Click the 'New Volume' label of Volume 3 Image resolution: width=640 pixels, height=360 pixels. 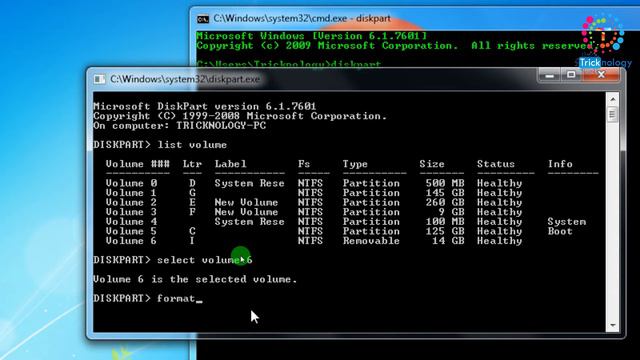click(x=247, y=212)
